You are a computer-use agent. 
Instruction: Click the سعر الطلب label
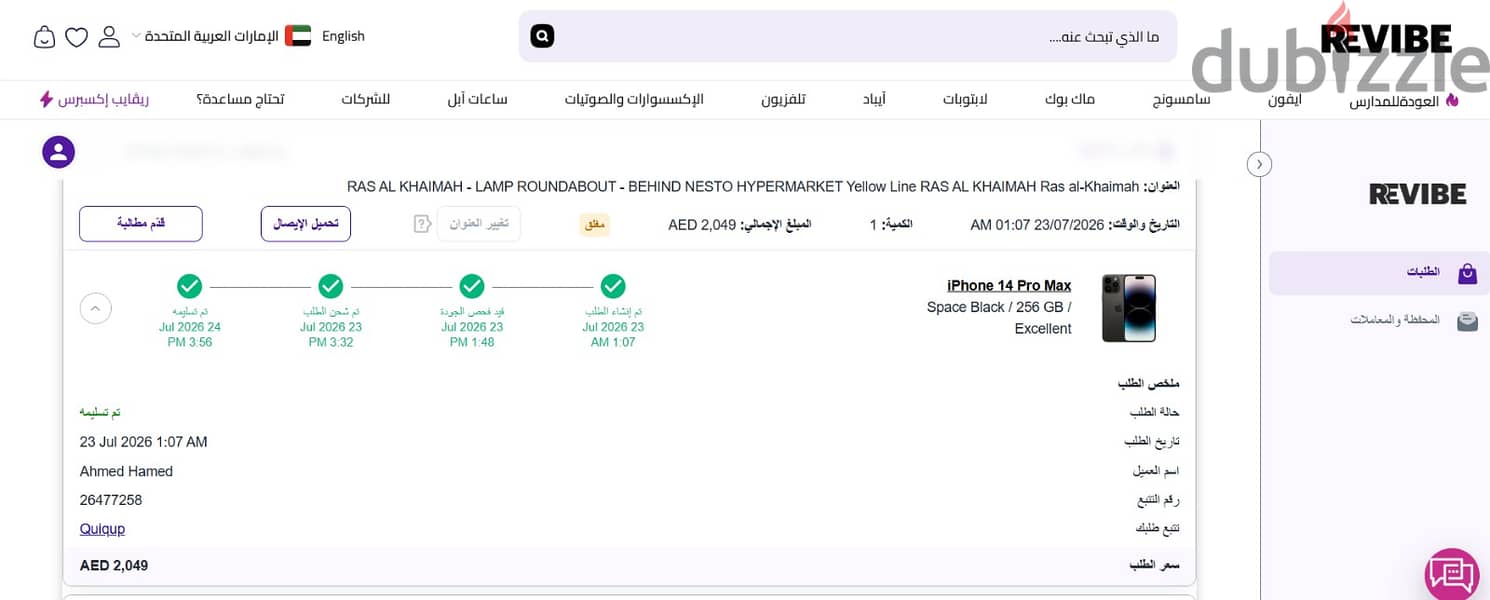tap(1155, 566)
